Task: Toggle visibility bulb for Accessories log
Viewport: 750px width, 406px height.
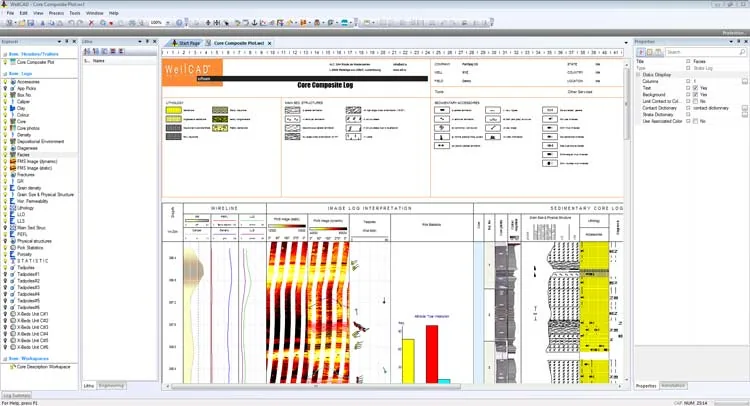Action: [x=6, y=82]
